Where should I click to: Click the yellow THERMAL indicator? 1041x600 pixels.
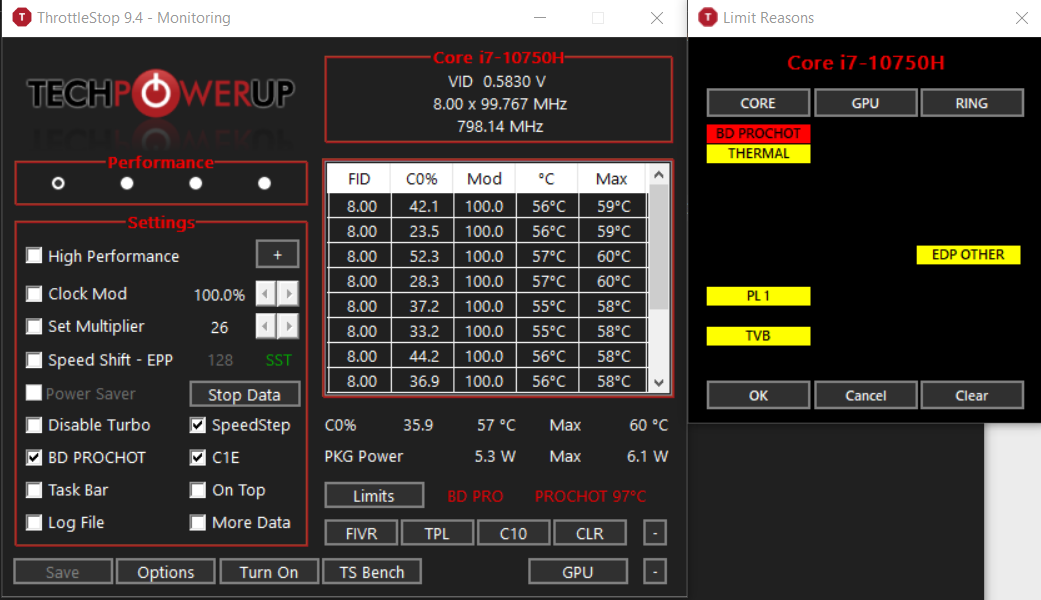(758, 153)
